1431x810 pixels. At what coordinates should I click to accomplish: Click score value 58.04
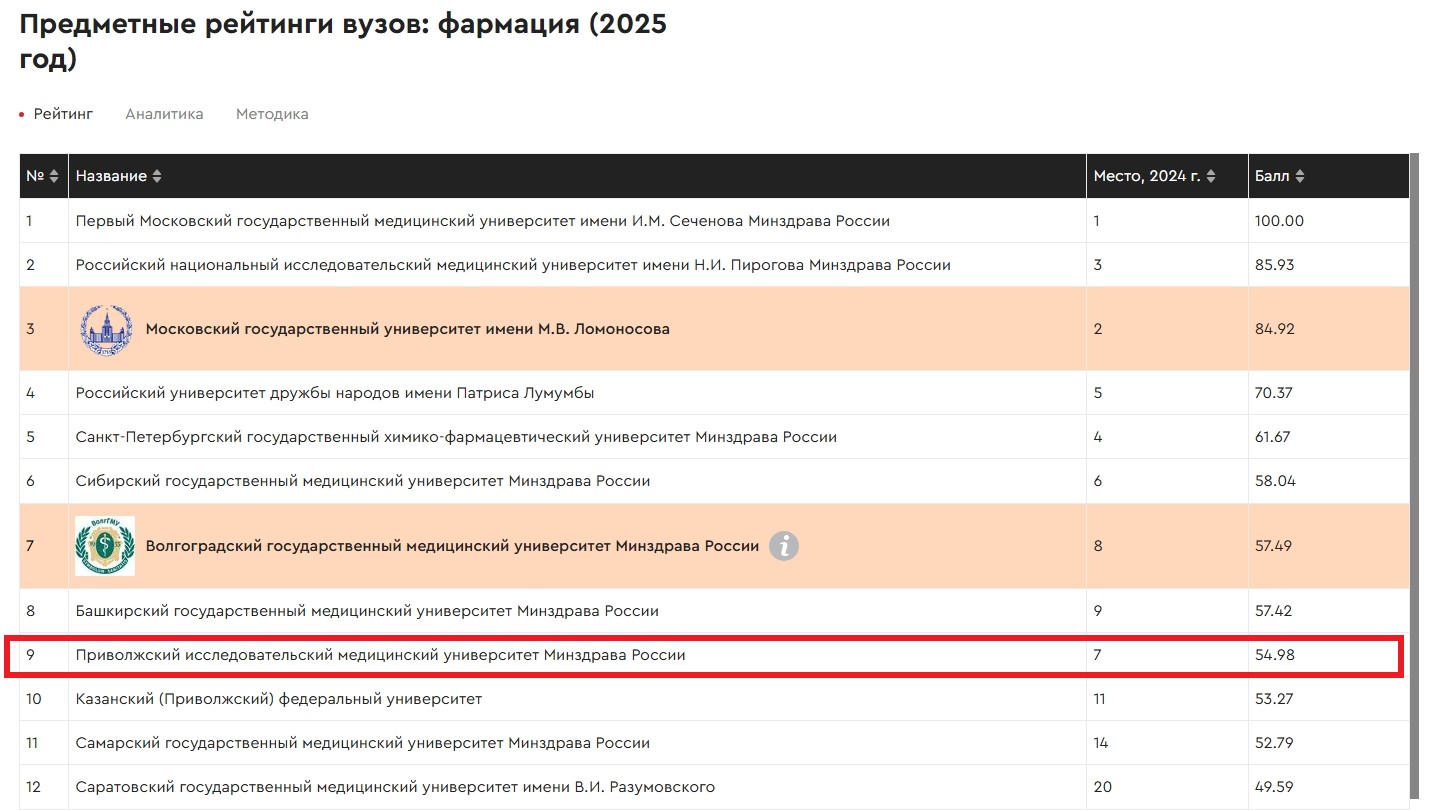click(x=1275, y=481)
